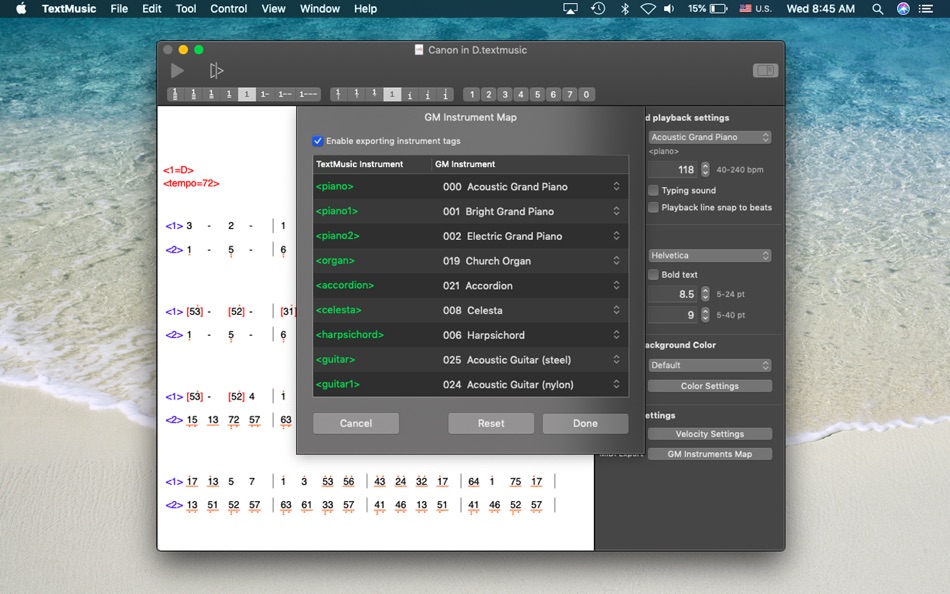The image size is (950, 594).
Task: Toggle the sidebar panel icon at top right
Action: coord(765,71)
